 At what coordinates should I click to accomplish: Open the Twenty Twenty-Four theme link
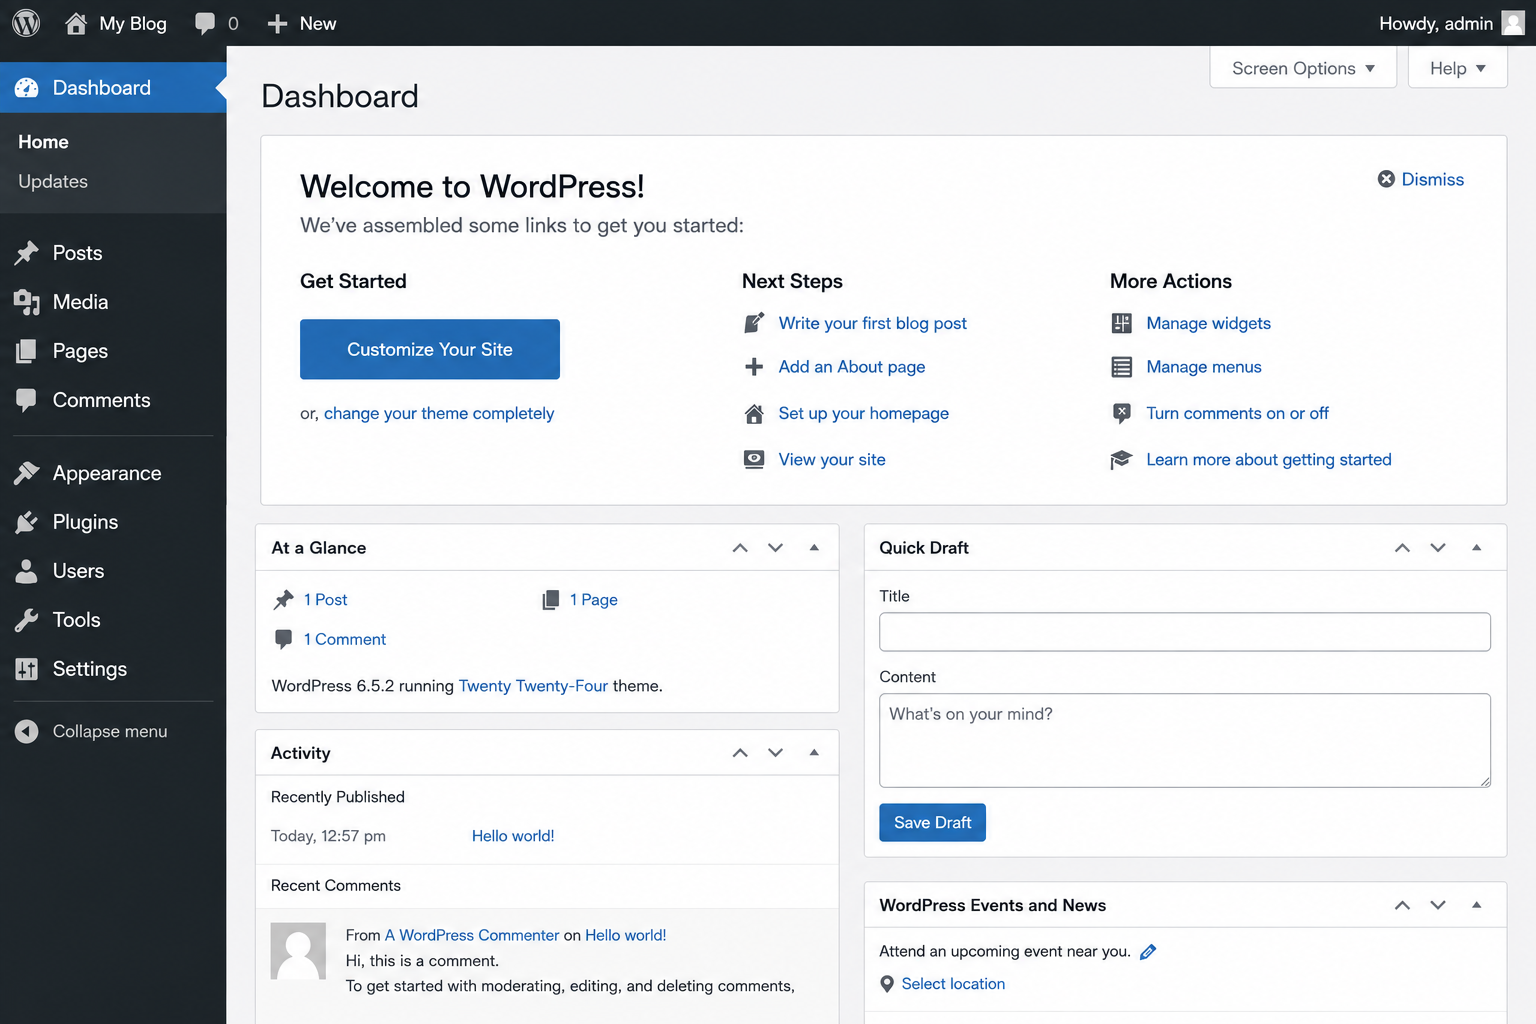coord(533,686)
